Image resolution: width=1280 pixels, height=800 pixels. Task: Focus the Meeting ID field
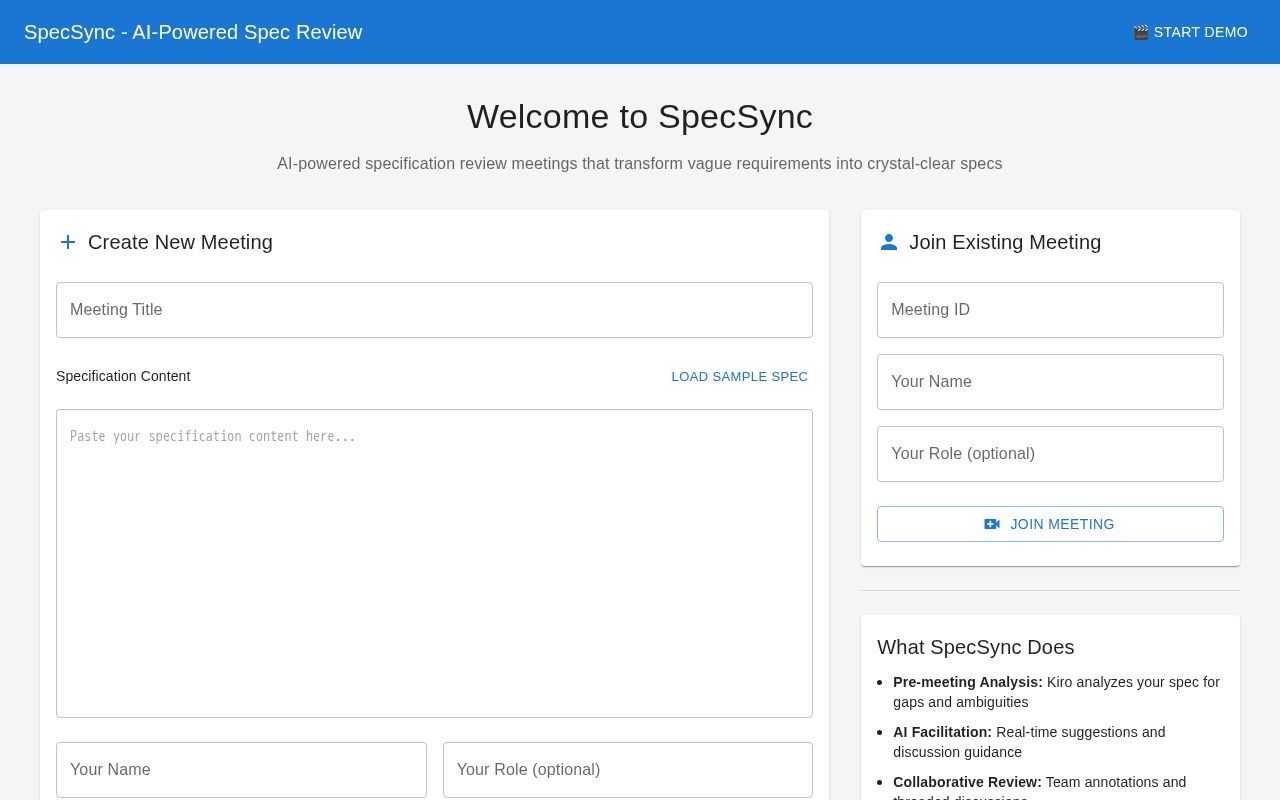(1050, 310)
